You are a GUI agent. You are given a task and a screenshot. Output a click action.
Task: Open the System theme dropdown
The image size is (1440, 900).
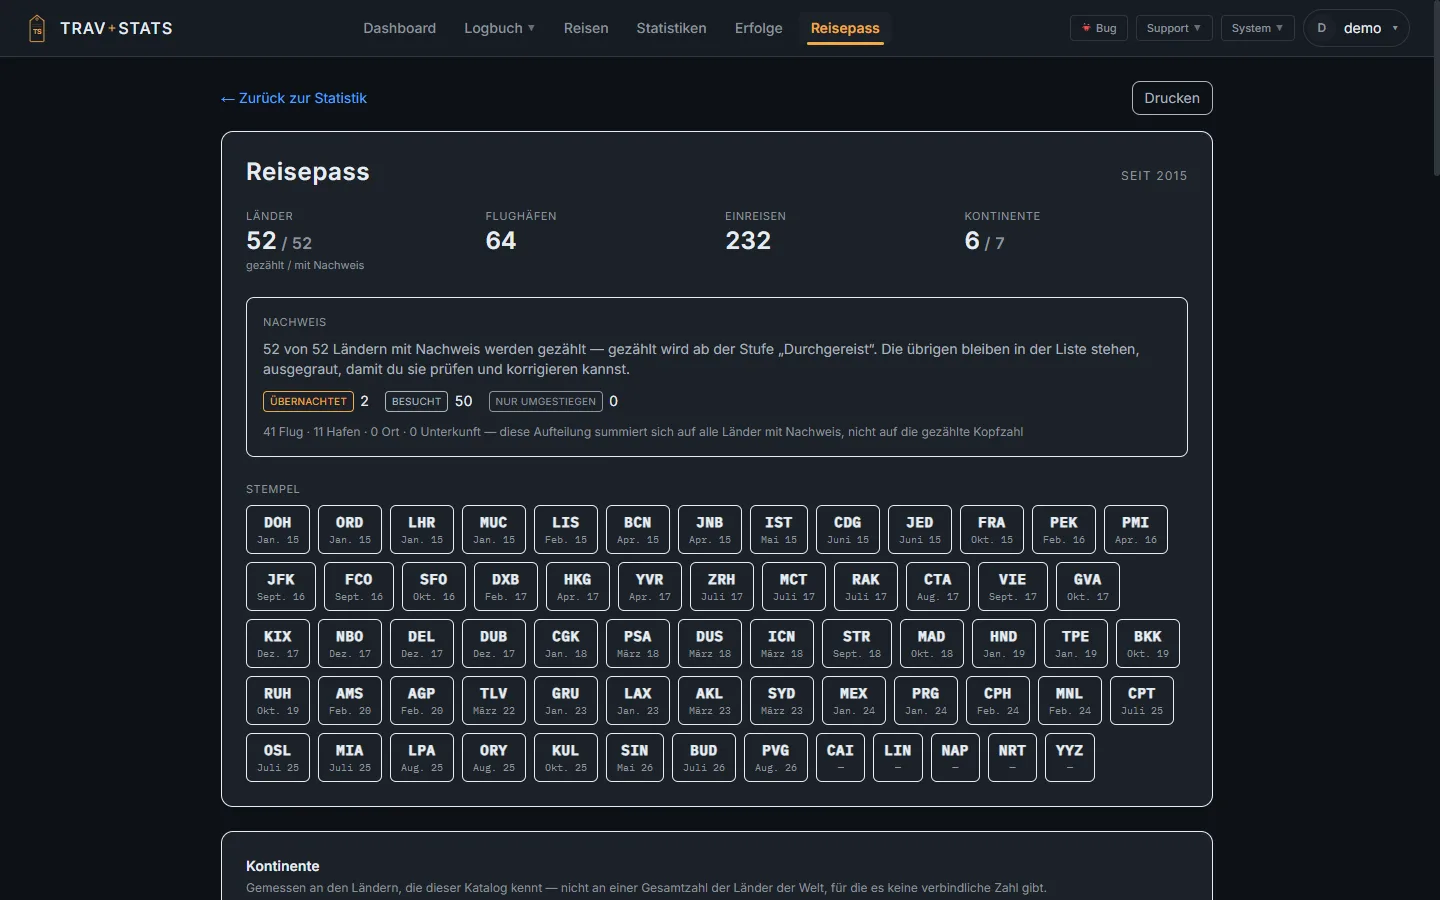(x=1257, y=28)
